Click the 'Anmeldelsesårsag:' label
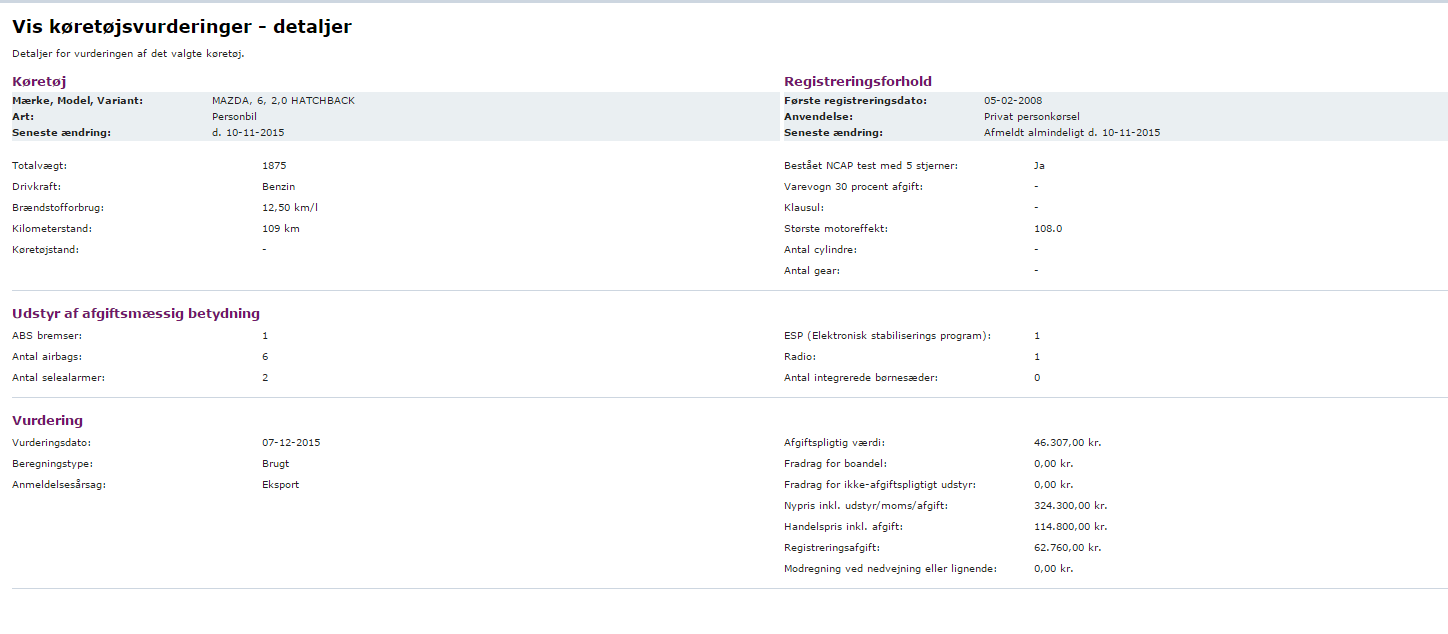This screenshot has height=634, width=1448. [59, 484]
